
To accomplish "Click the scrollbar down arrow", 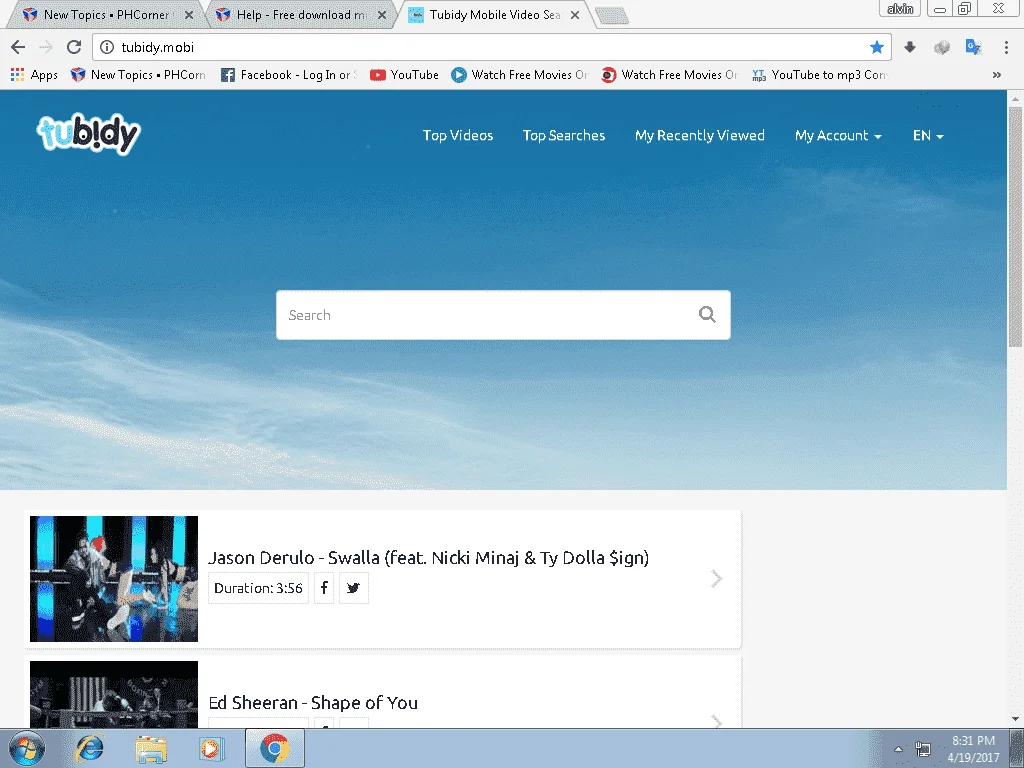I will [x=1015, y=719].
